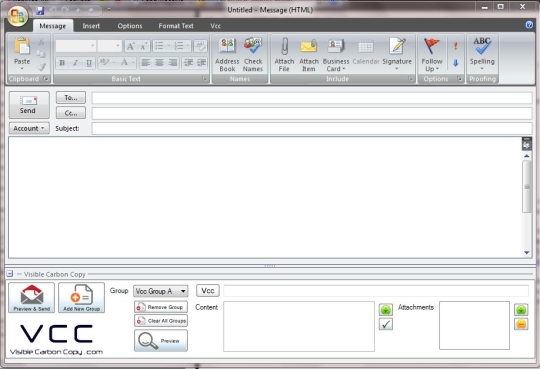Click the Office orb button
The width and height of the screenshot is (540, 369).
coord(18,15)
